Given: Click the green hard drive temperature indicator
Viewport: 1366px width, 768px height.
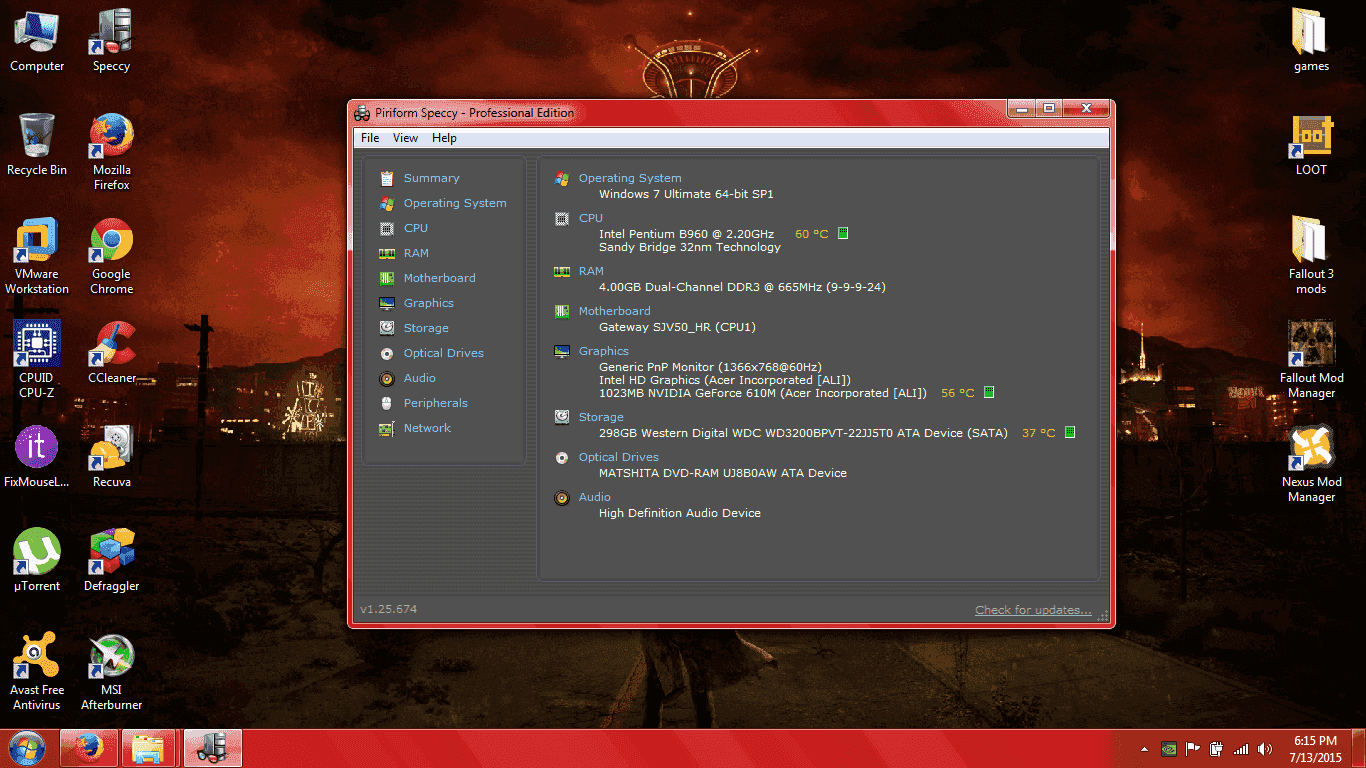Looking at the screenshot, I should (x=1070, y=432).
